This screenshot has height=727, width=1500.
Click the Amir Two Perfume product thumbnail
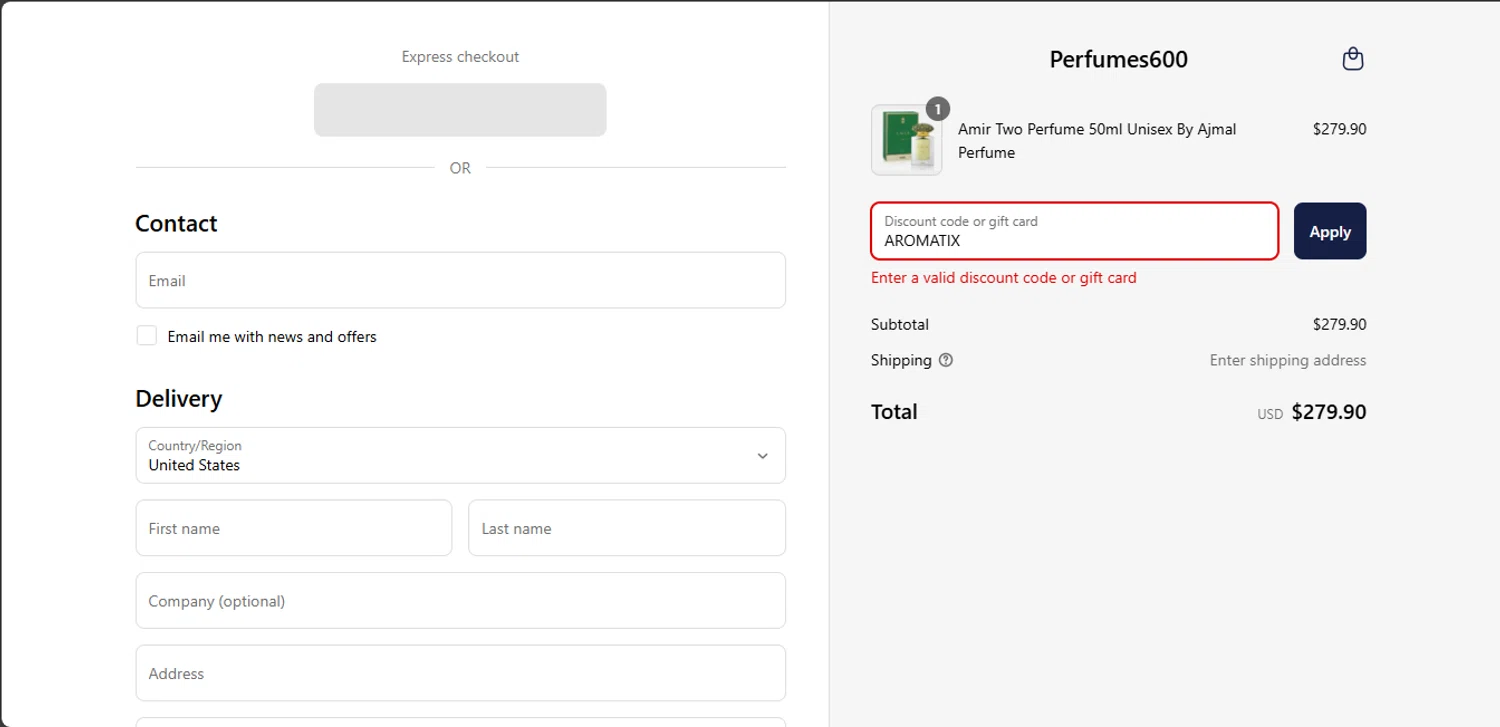(906, 140)
